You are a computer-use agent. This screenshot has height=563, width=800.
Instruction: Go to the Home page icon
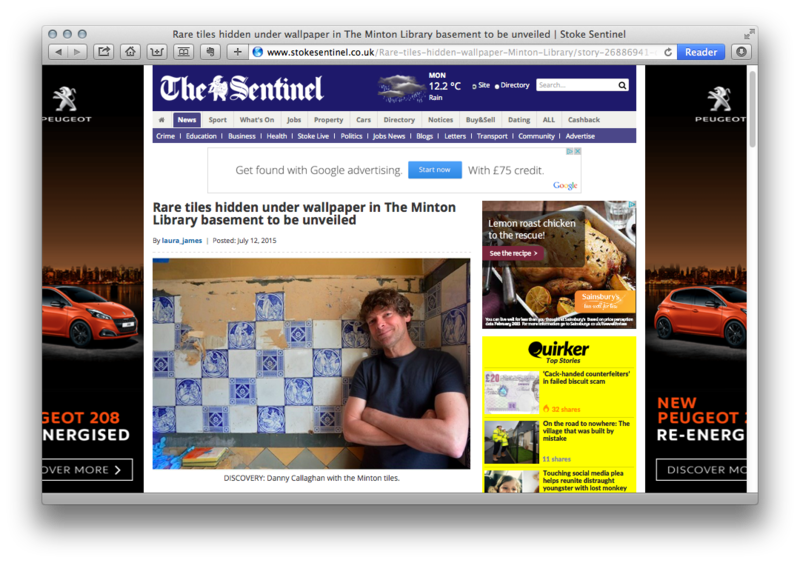pyautogui.click(x=131, y=52)
